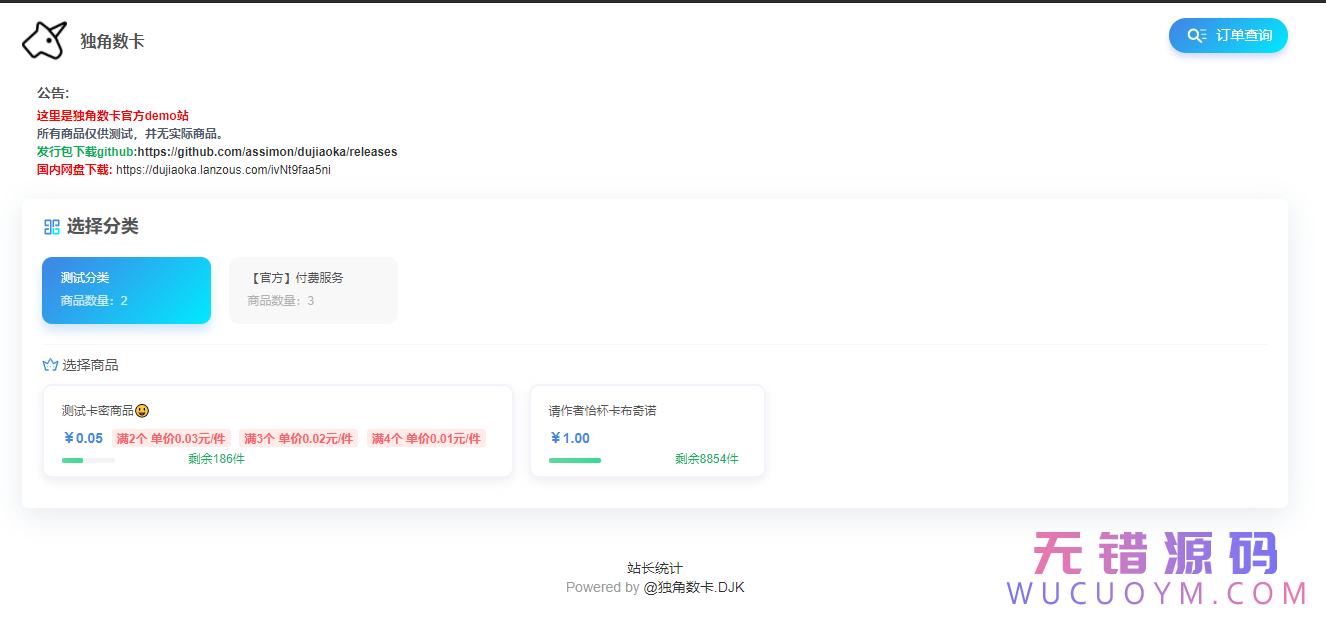
Task: Click the full green stock bar under ¥1.00
Action: (x=575, y=460)
